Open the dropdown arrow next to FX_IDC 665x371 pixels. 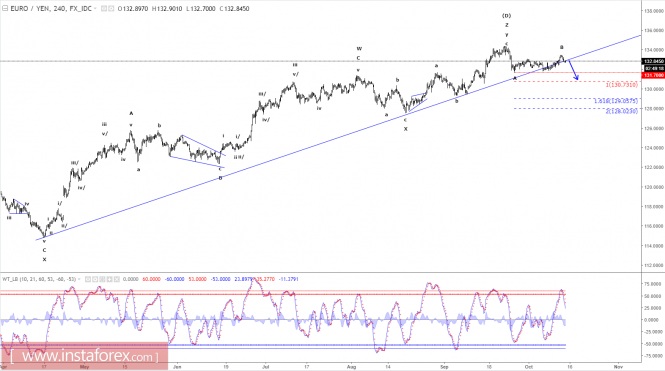tap(95, 8)
